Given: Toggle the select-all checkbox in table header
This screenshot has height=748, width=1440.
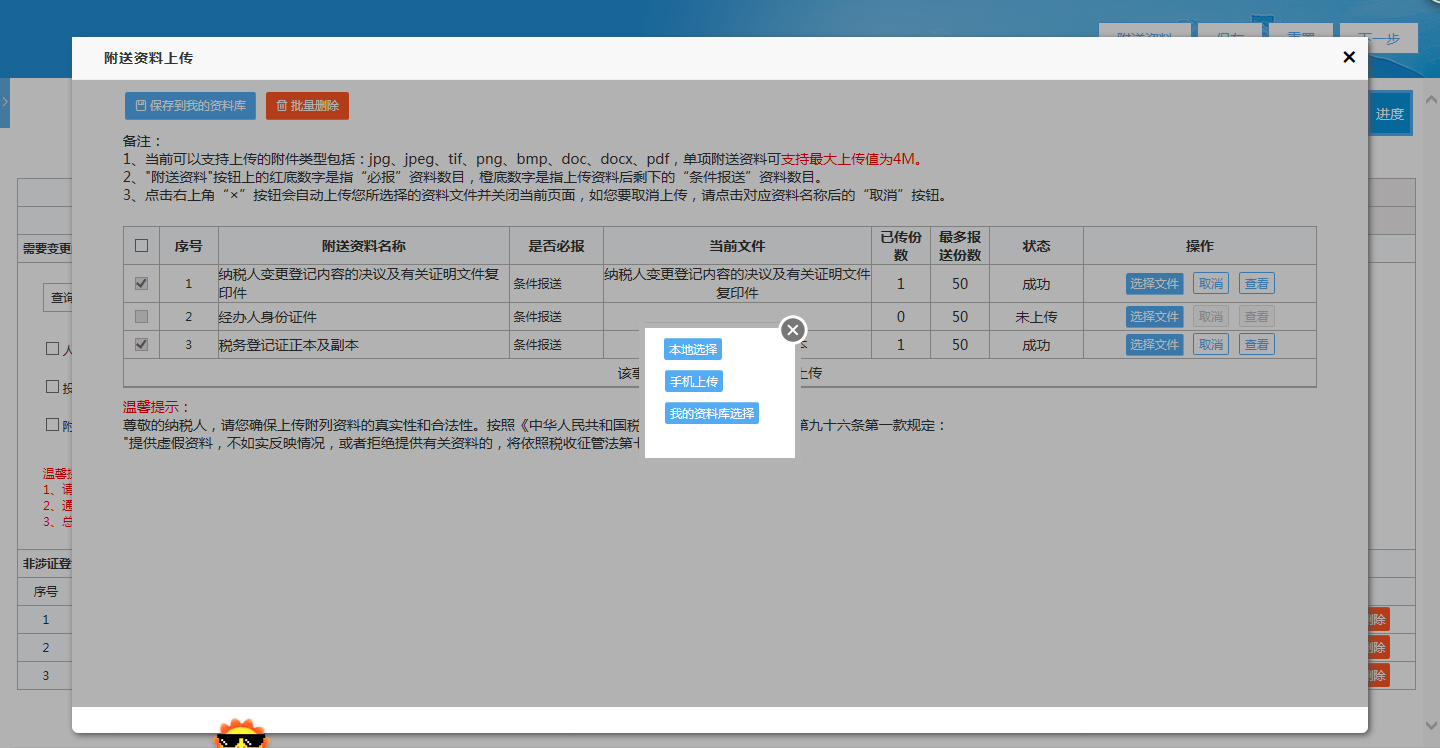Looking at the screenshot, I should [x=141, y=246].
